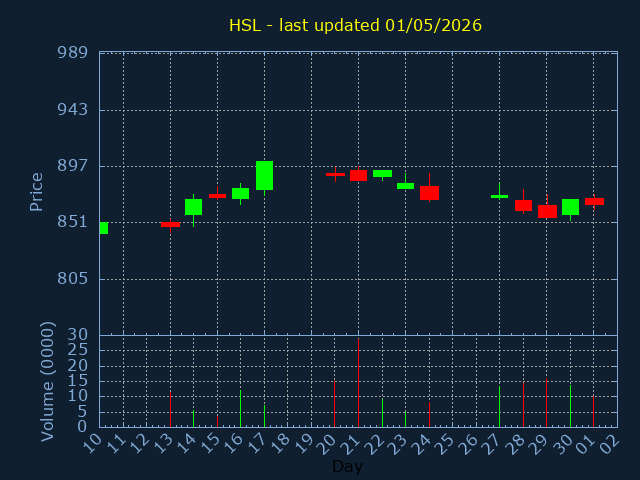Screen dimensions: 640x480
Task: Click the 0 volume axis label
Action: click(x=82, y=427)
